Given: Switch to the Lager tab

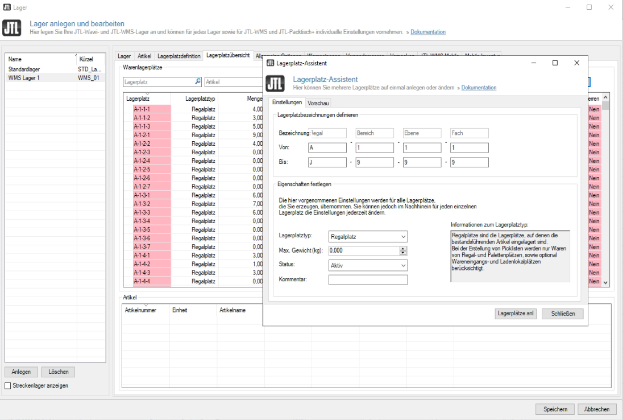Looking at the screenshot, I should (x=124, y=56).
